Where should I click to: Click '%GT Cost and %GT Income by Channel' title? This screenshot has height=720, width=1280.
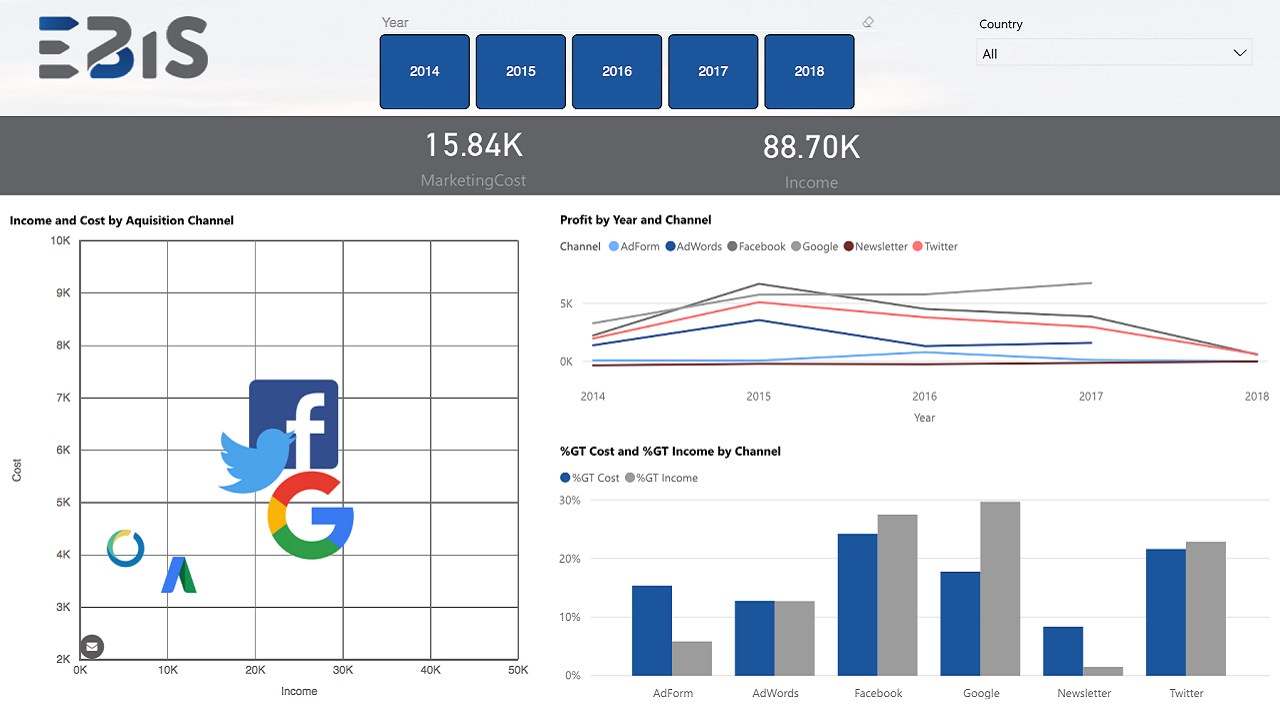pos(670,451)
